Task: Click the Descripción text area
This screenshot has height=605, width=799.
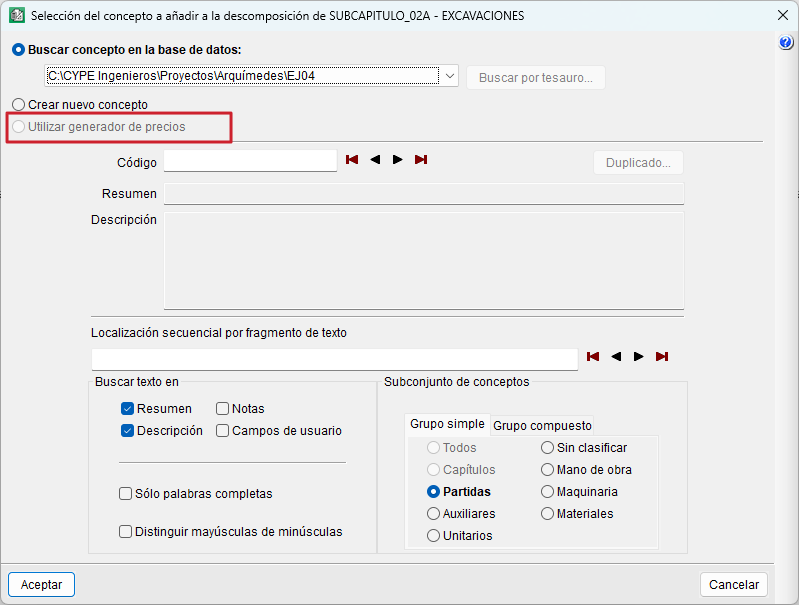Action: (423, 260)
